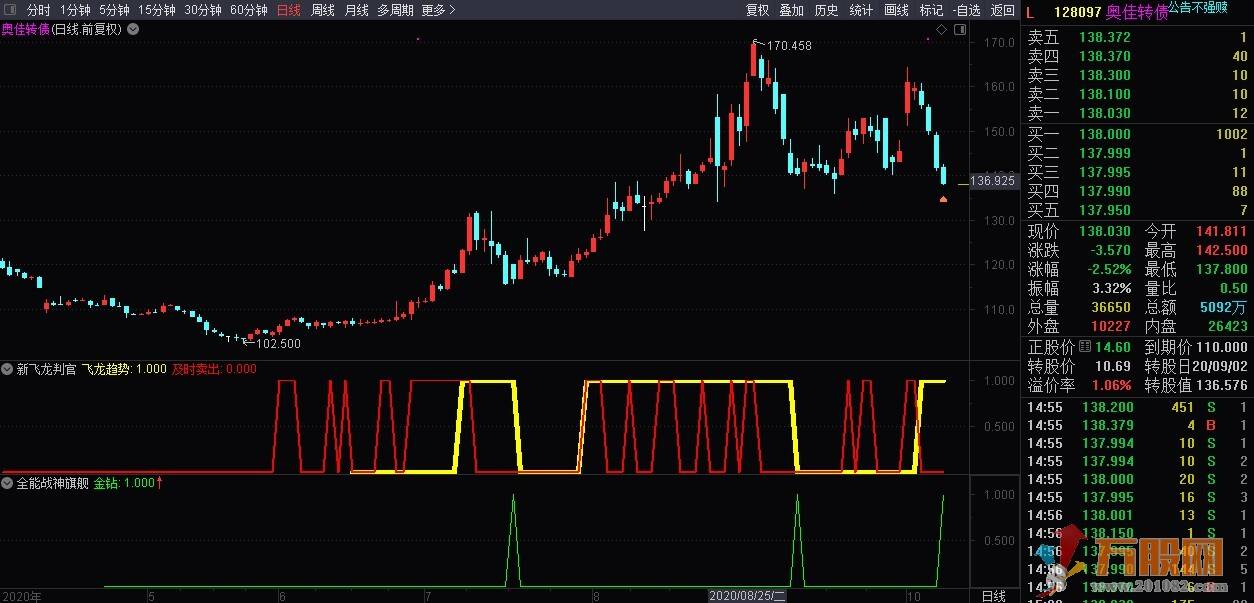Click the 转股值 value 136.576

point(1221,385)
